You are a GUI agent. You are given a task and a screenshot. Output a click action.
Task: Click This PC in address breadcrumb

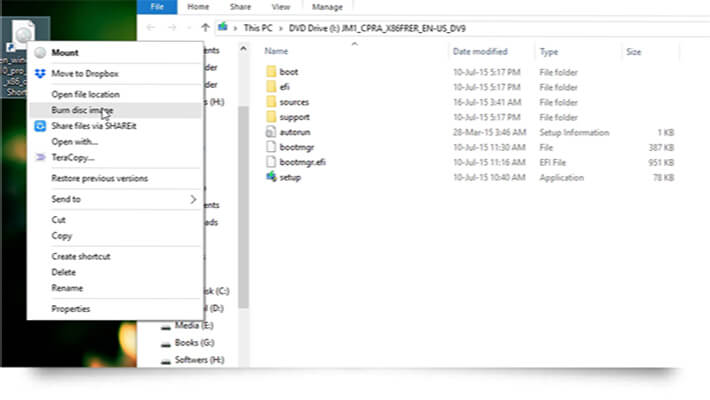[x=258, y=28]
